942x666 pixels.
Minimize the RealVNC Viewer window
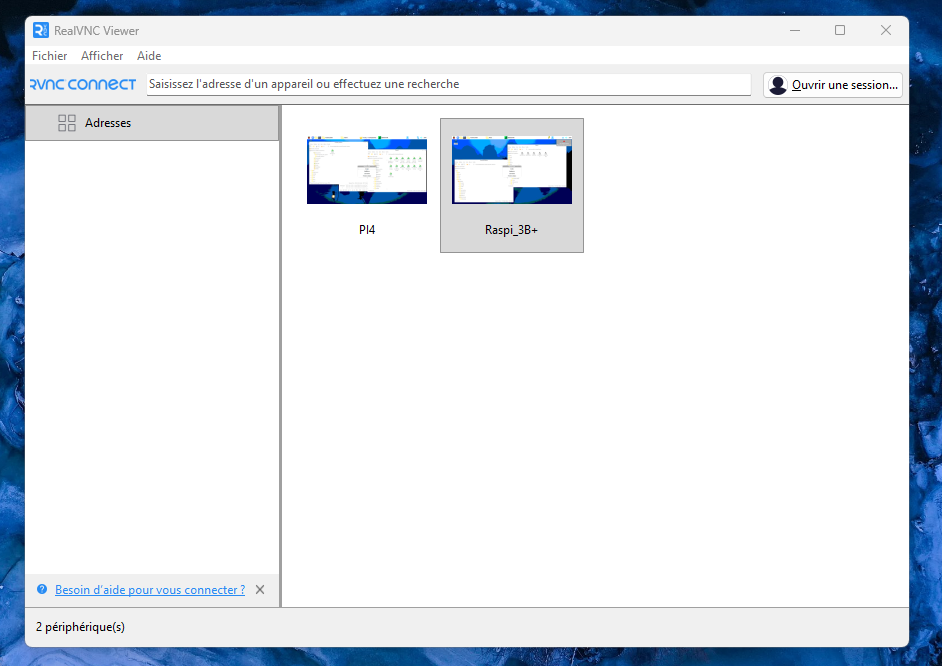click(795, 30)
